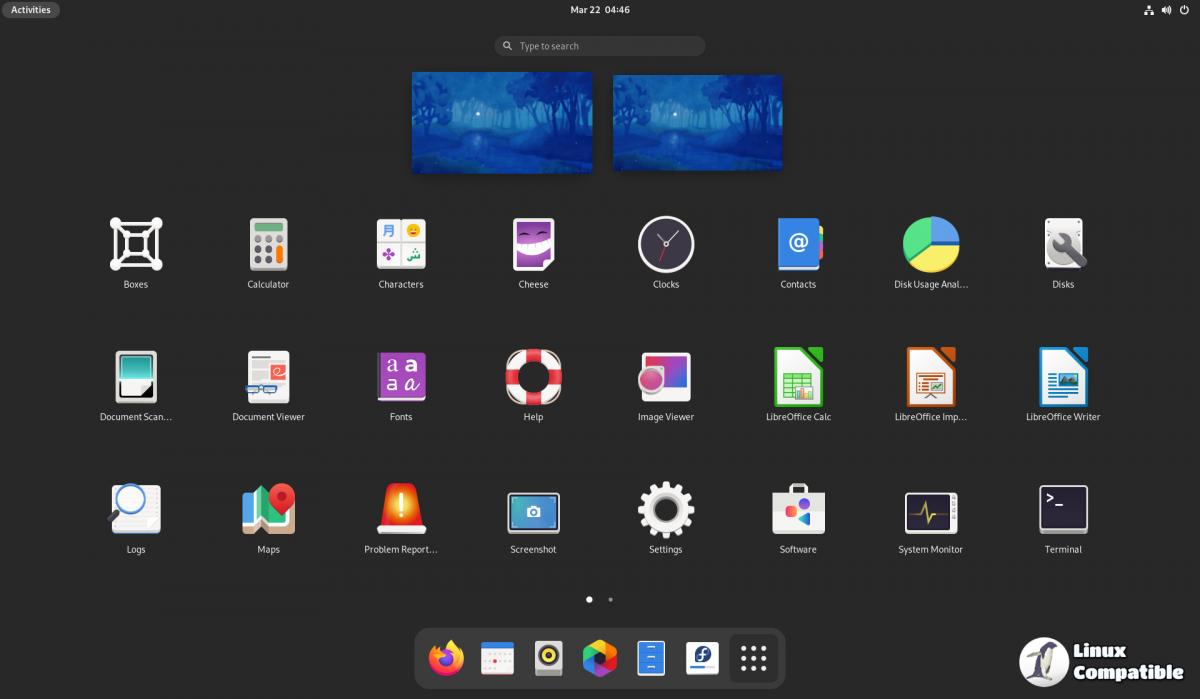Open the Characters app

[401, 244]
